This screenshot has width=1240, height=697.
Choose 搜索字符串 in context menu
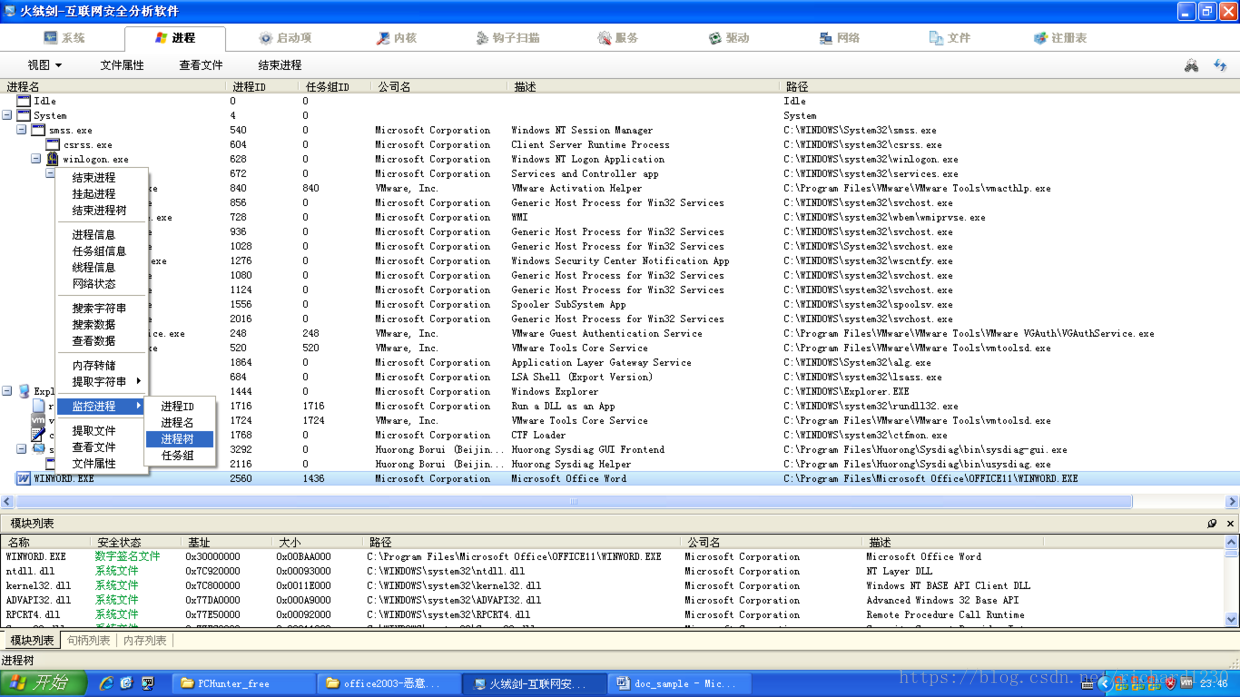coord(99,308)
